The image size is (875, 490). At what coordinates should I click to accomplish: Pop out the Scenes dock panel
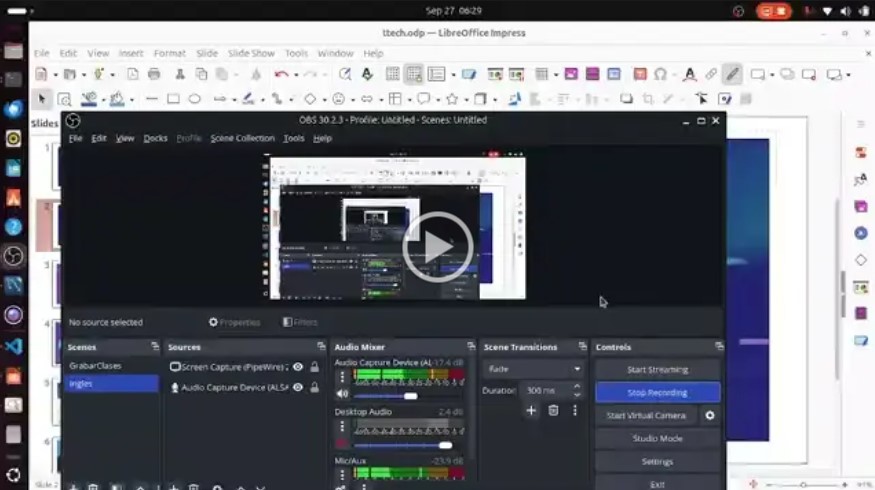[x=155, y=347]
